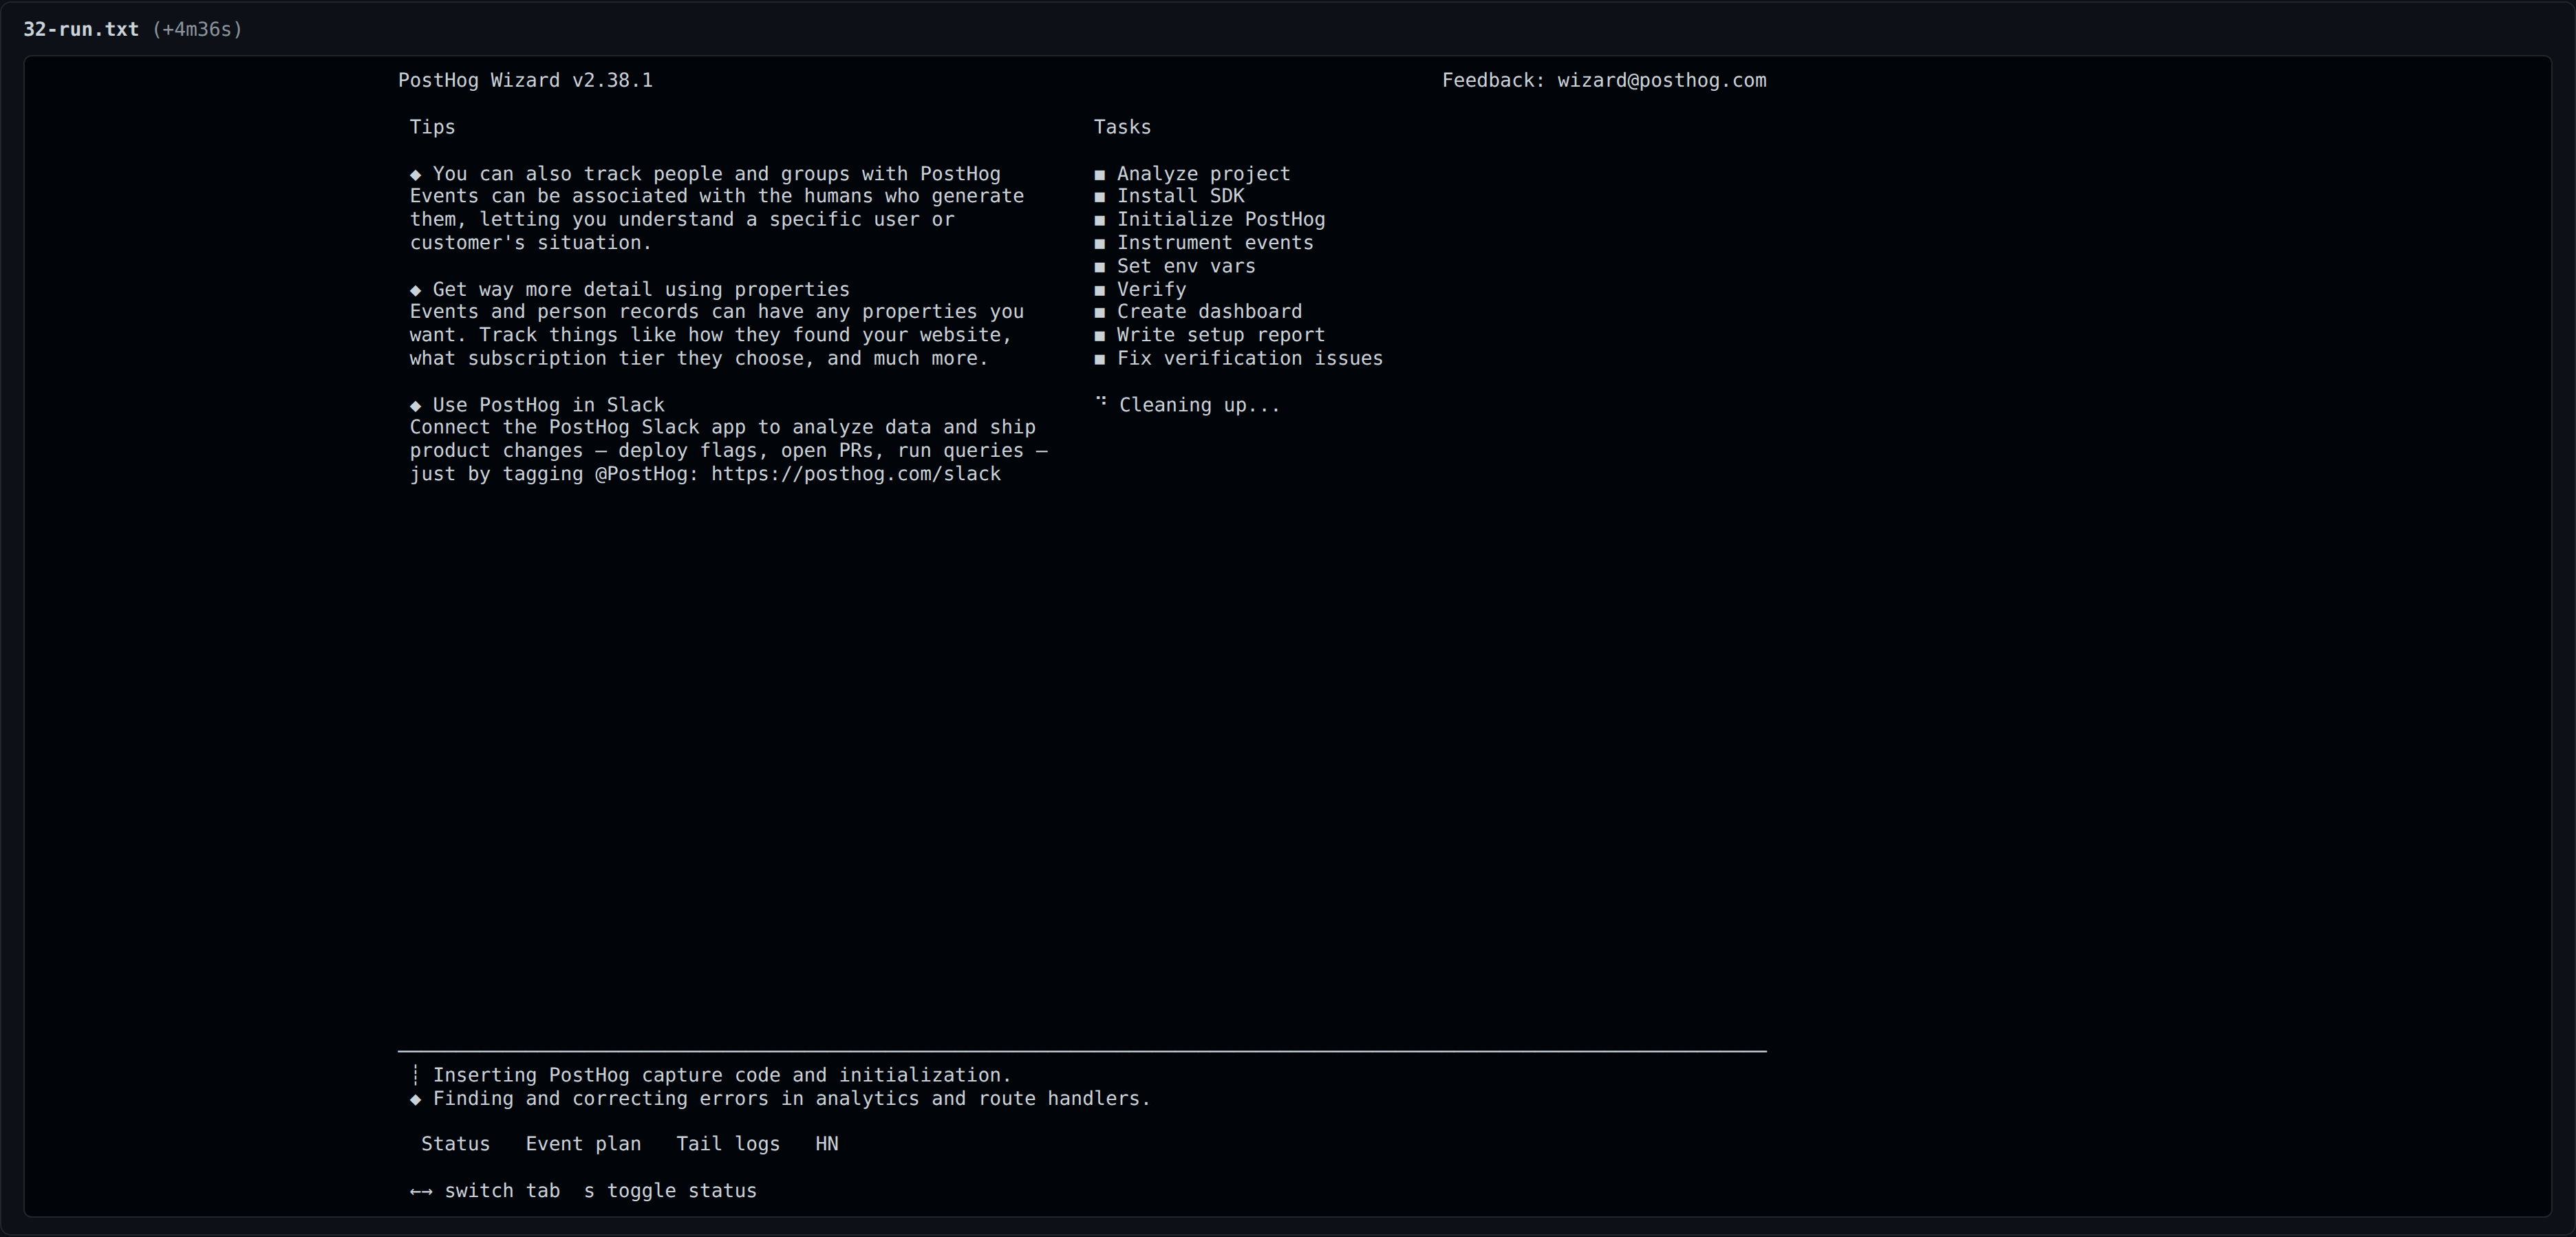The width and height of the screenshot is (2576, 1237).
Task: Click the wizard@posthog.com feedback email
Action: click(x=1661, y=81)
